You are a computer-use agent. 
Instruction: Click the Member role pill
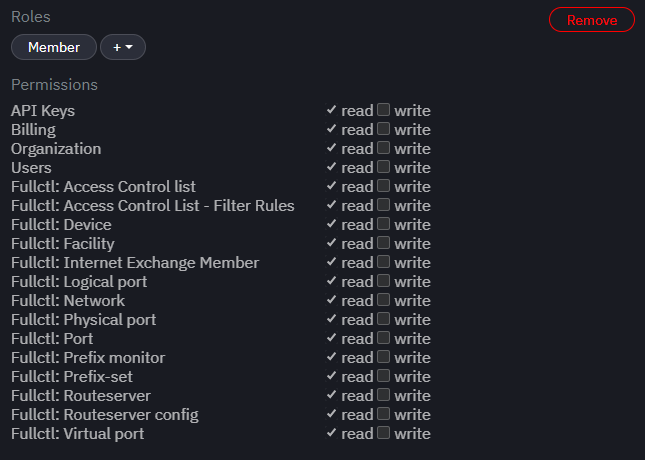click(x=54, y=47)
